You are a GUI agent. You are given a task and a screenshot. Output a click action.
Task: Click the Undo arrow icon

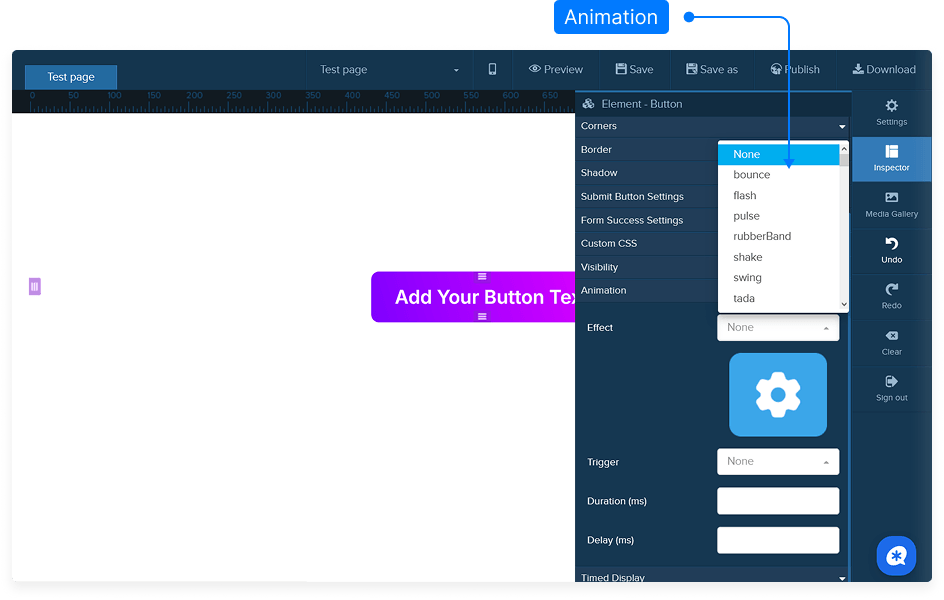point(891,244)
